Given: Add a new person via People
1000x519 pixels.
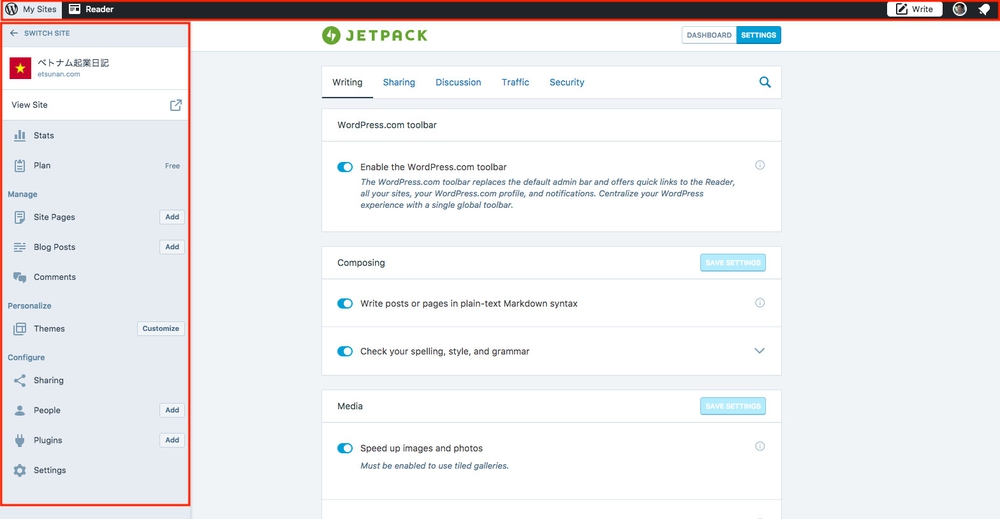Looking at the screenshot, I should pyautogui.click(x=172, y=410).
